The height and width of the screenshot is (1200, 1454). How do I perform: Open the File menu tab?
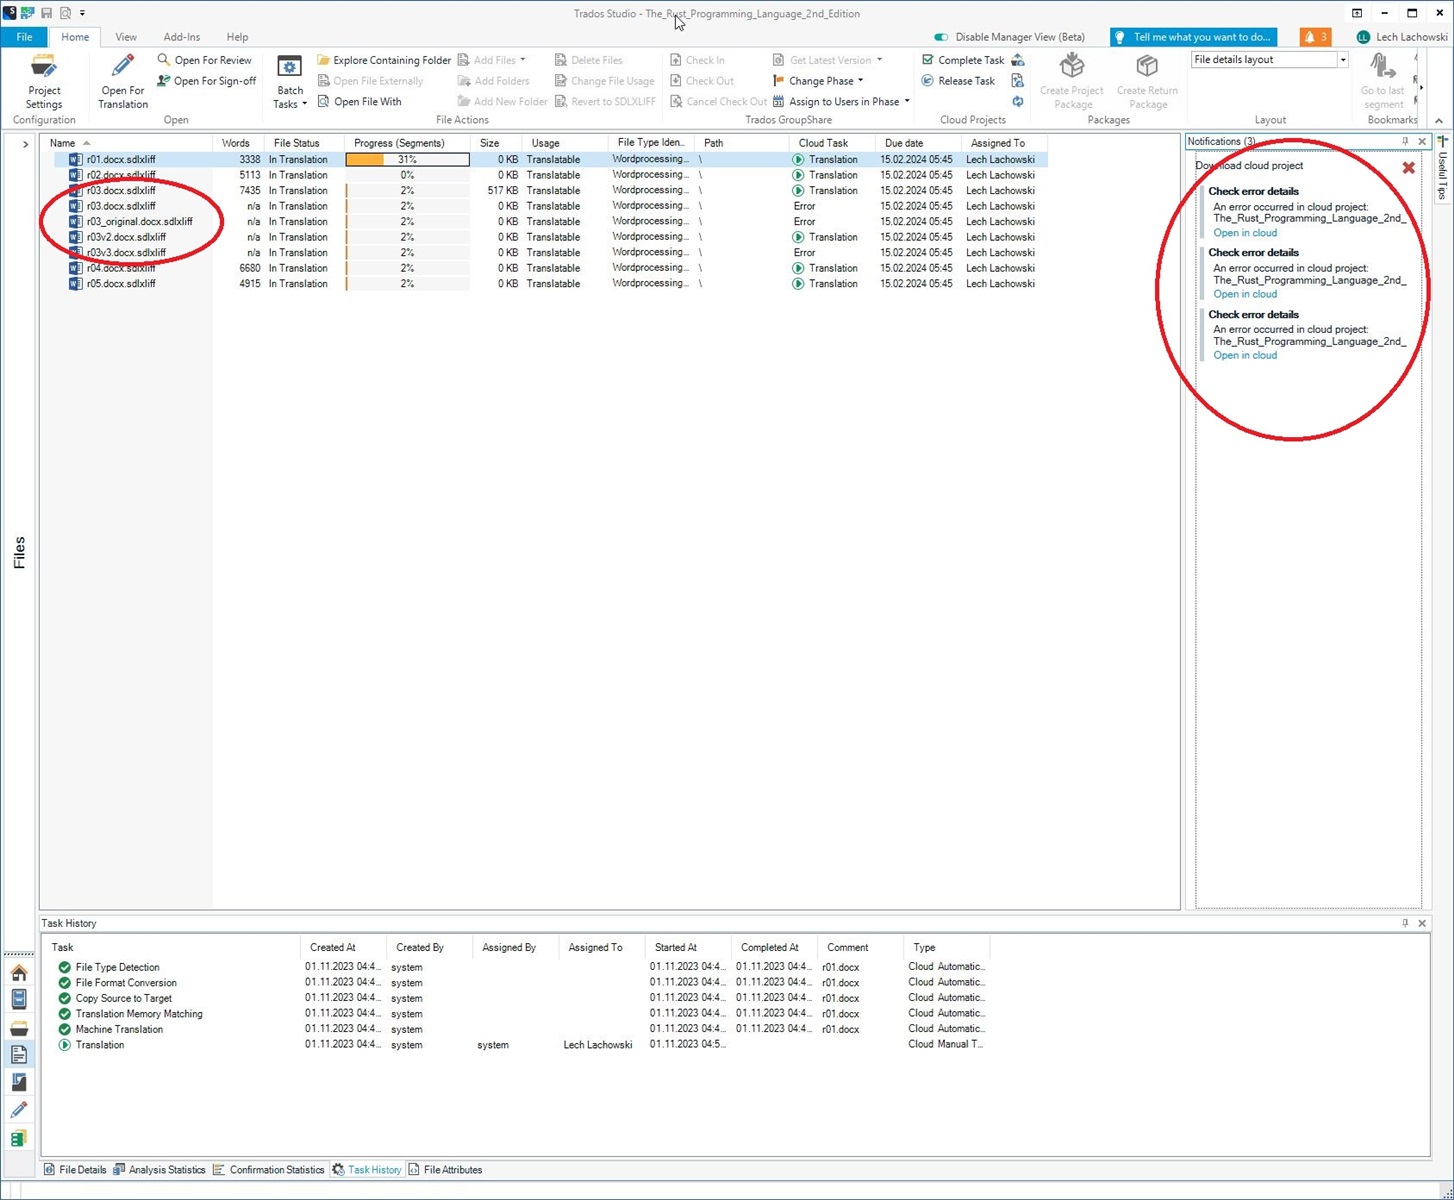[24, 37]
